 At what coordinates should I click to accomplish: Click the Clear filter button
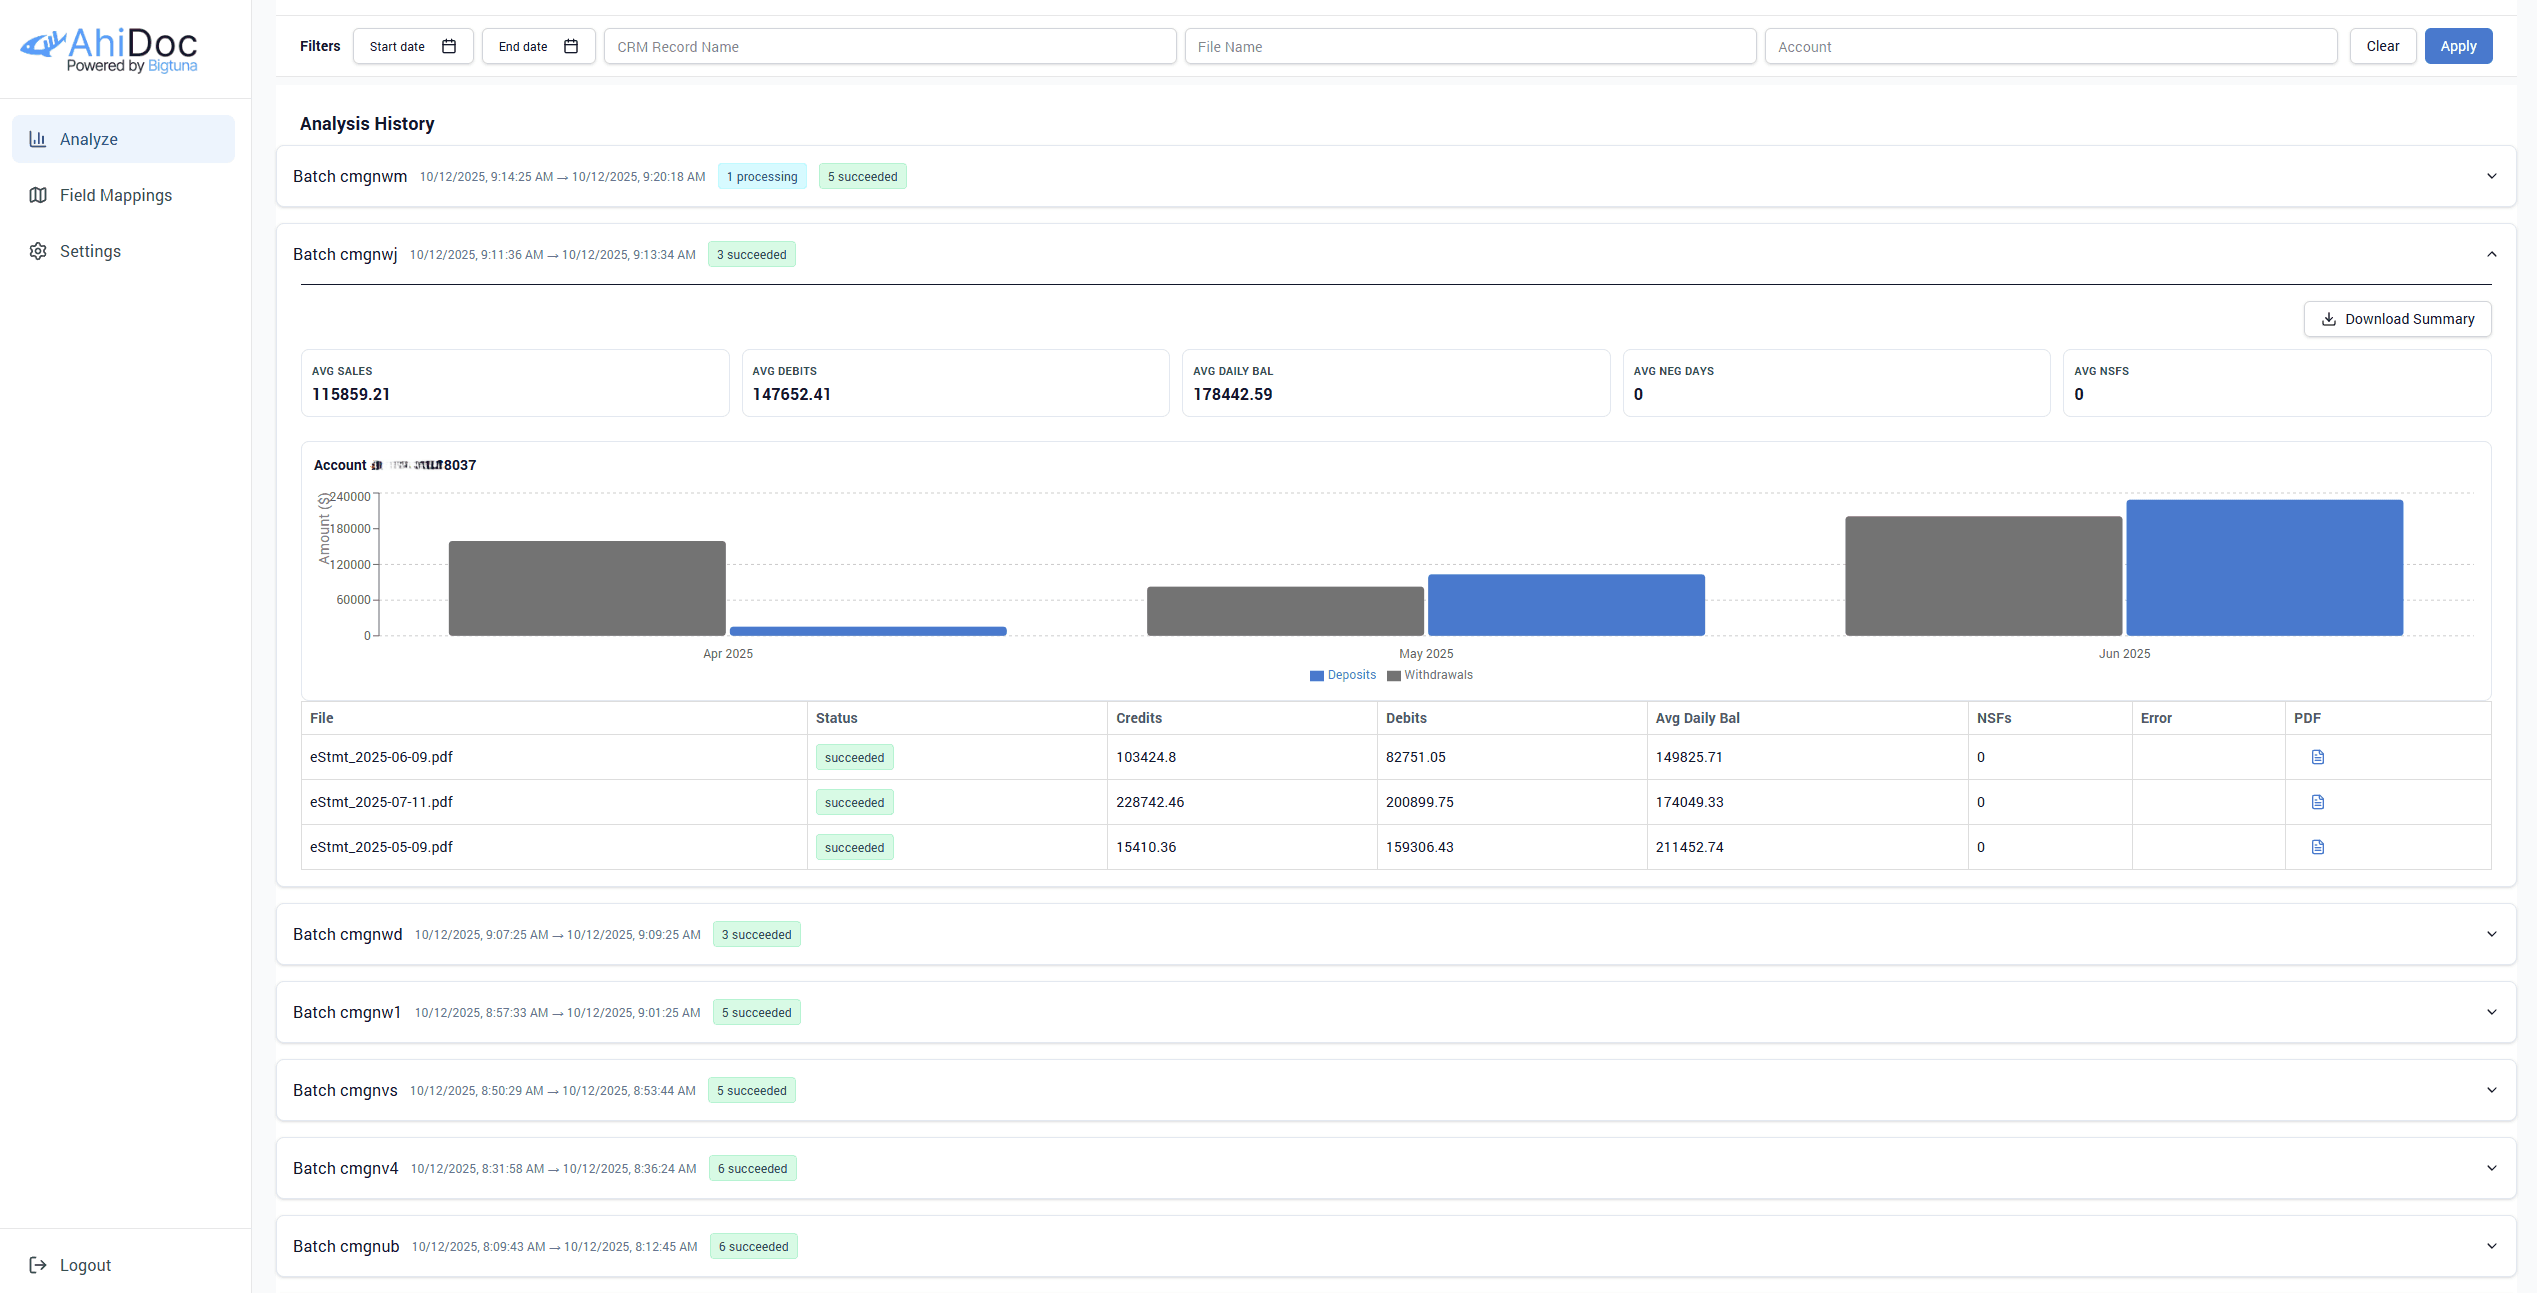click(x=2383, y=46)
